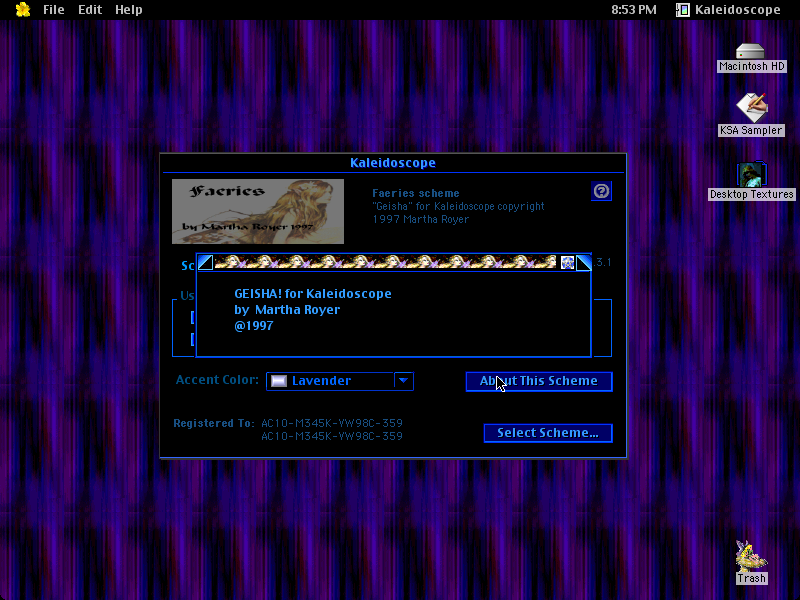800x600 pixels.
Task: Click the help question mark icon
Action: coord(601,191)
